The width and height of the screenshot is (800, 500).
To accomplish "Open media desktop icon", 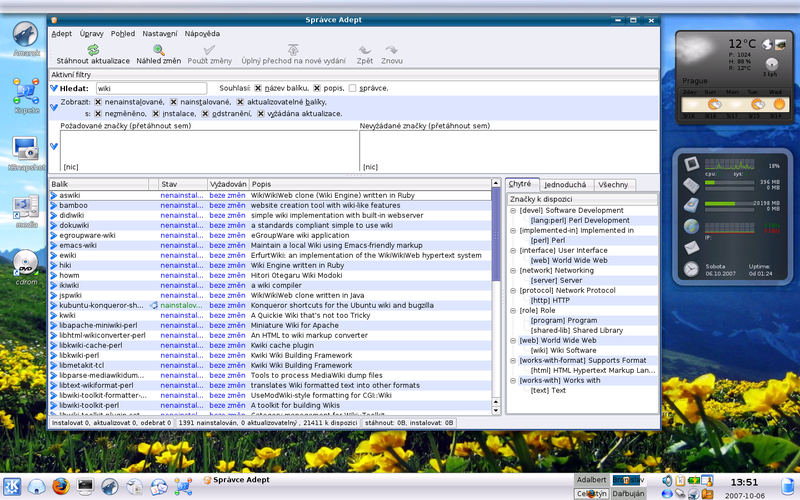I will click(x=26, y=207).
